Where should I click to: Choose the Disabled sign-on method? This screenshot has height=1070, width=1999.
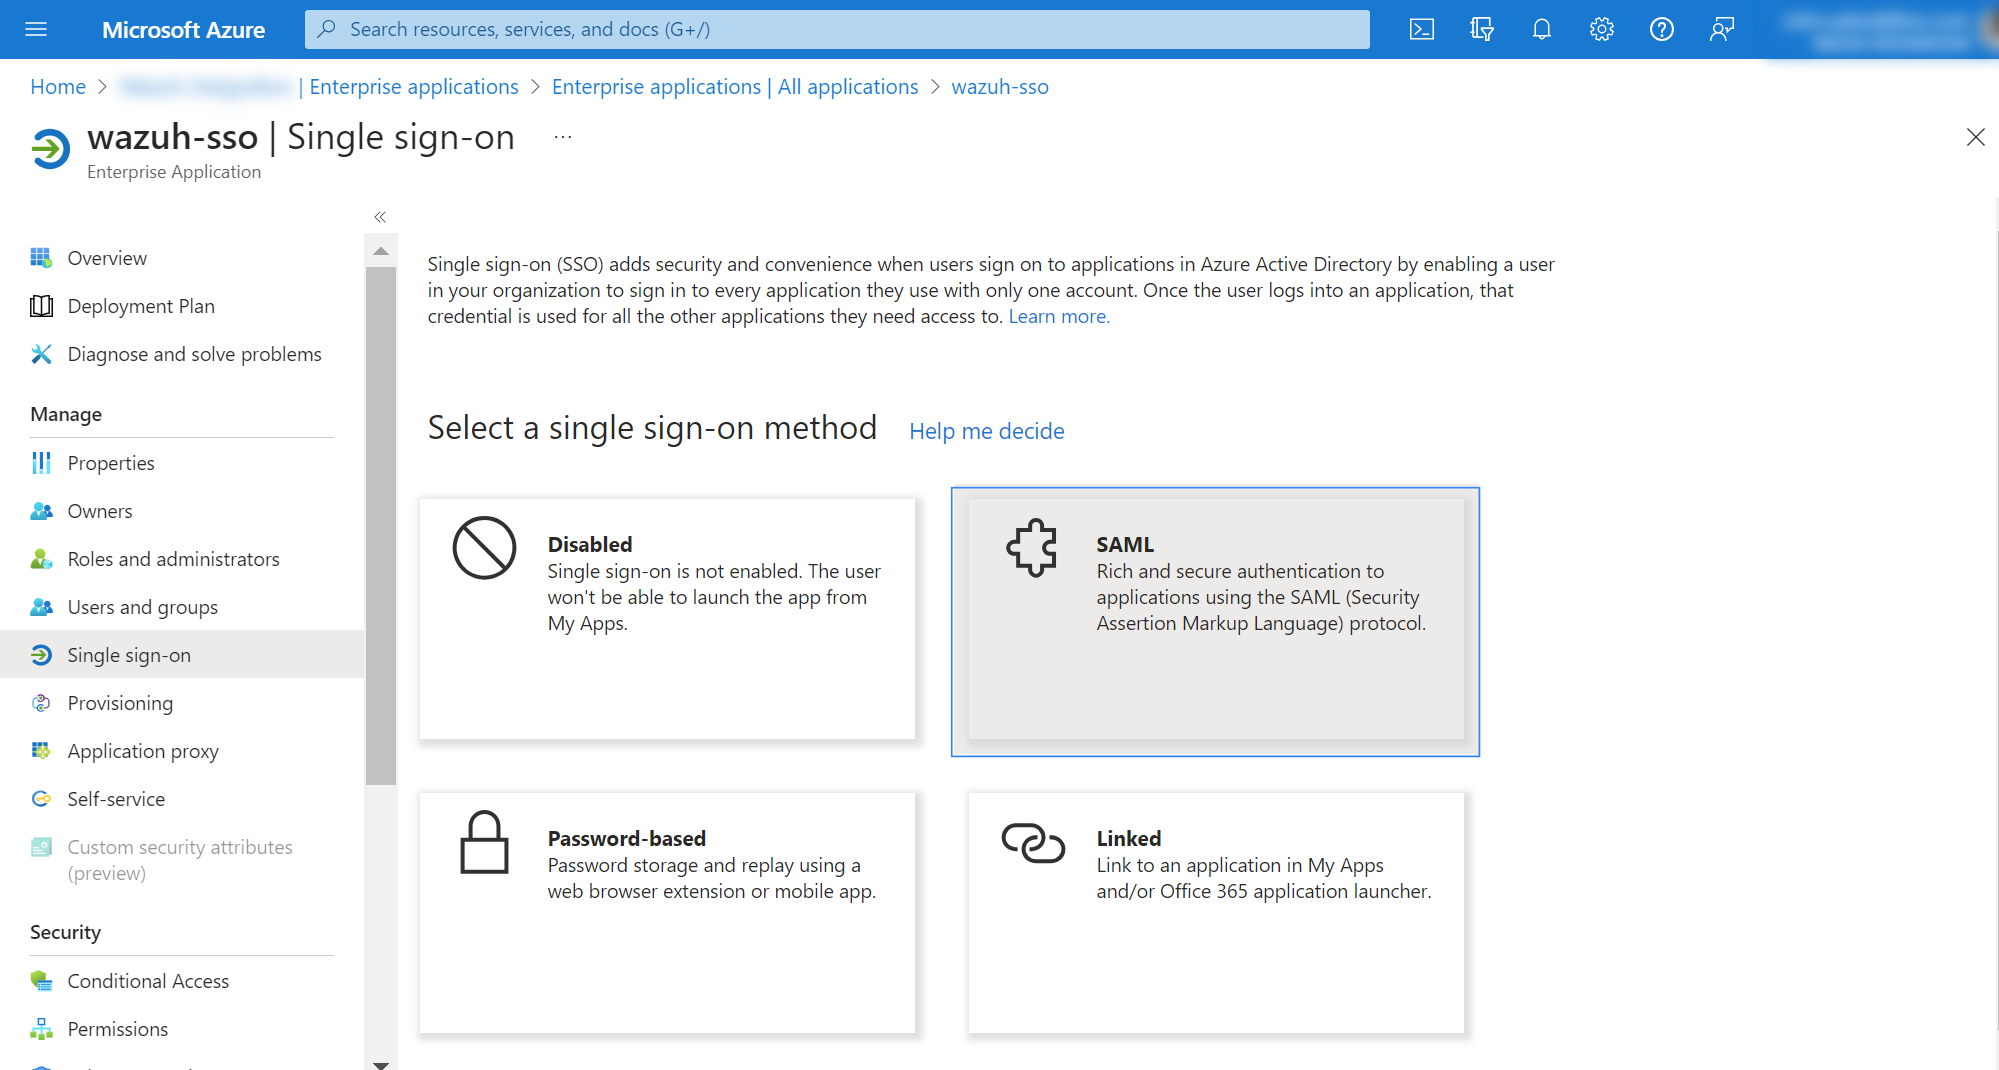tap(667, 618)
